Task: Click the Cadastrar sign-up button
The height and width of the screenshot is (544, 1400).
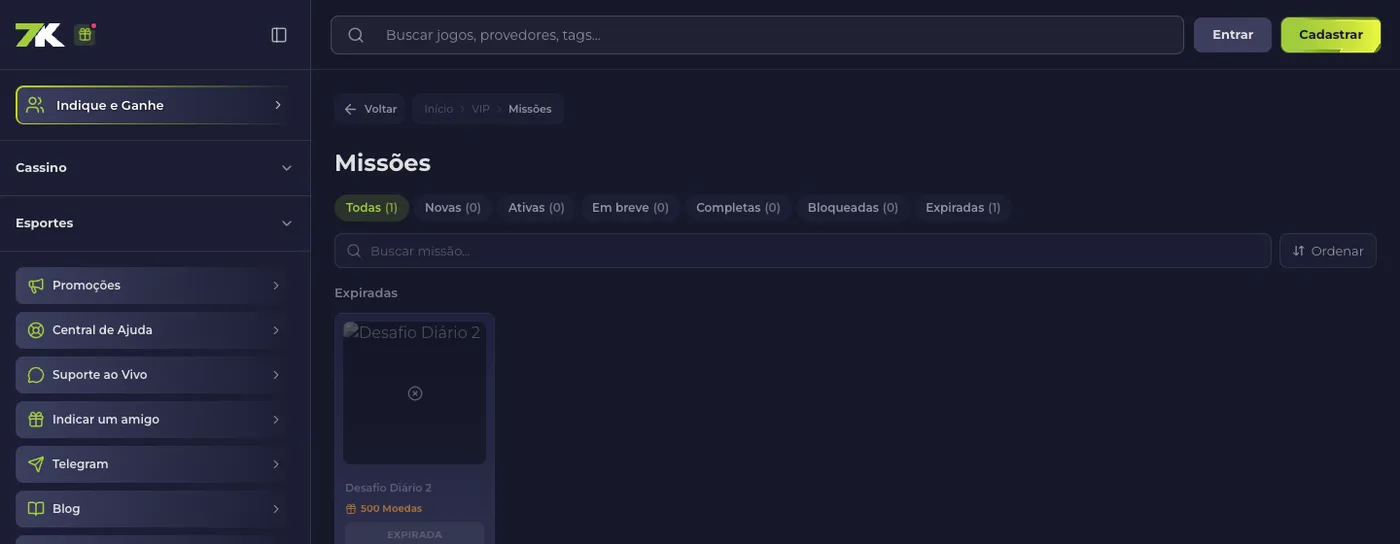Action: [x=1331, y=35]
